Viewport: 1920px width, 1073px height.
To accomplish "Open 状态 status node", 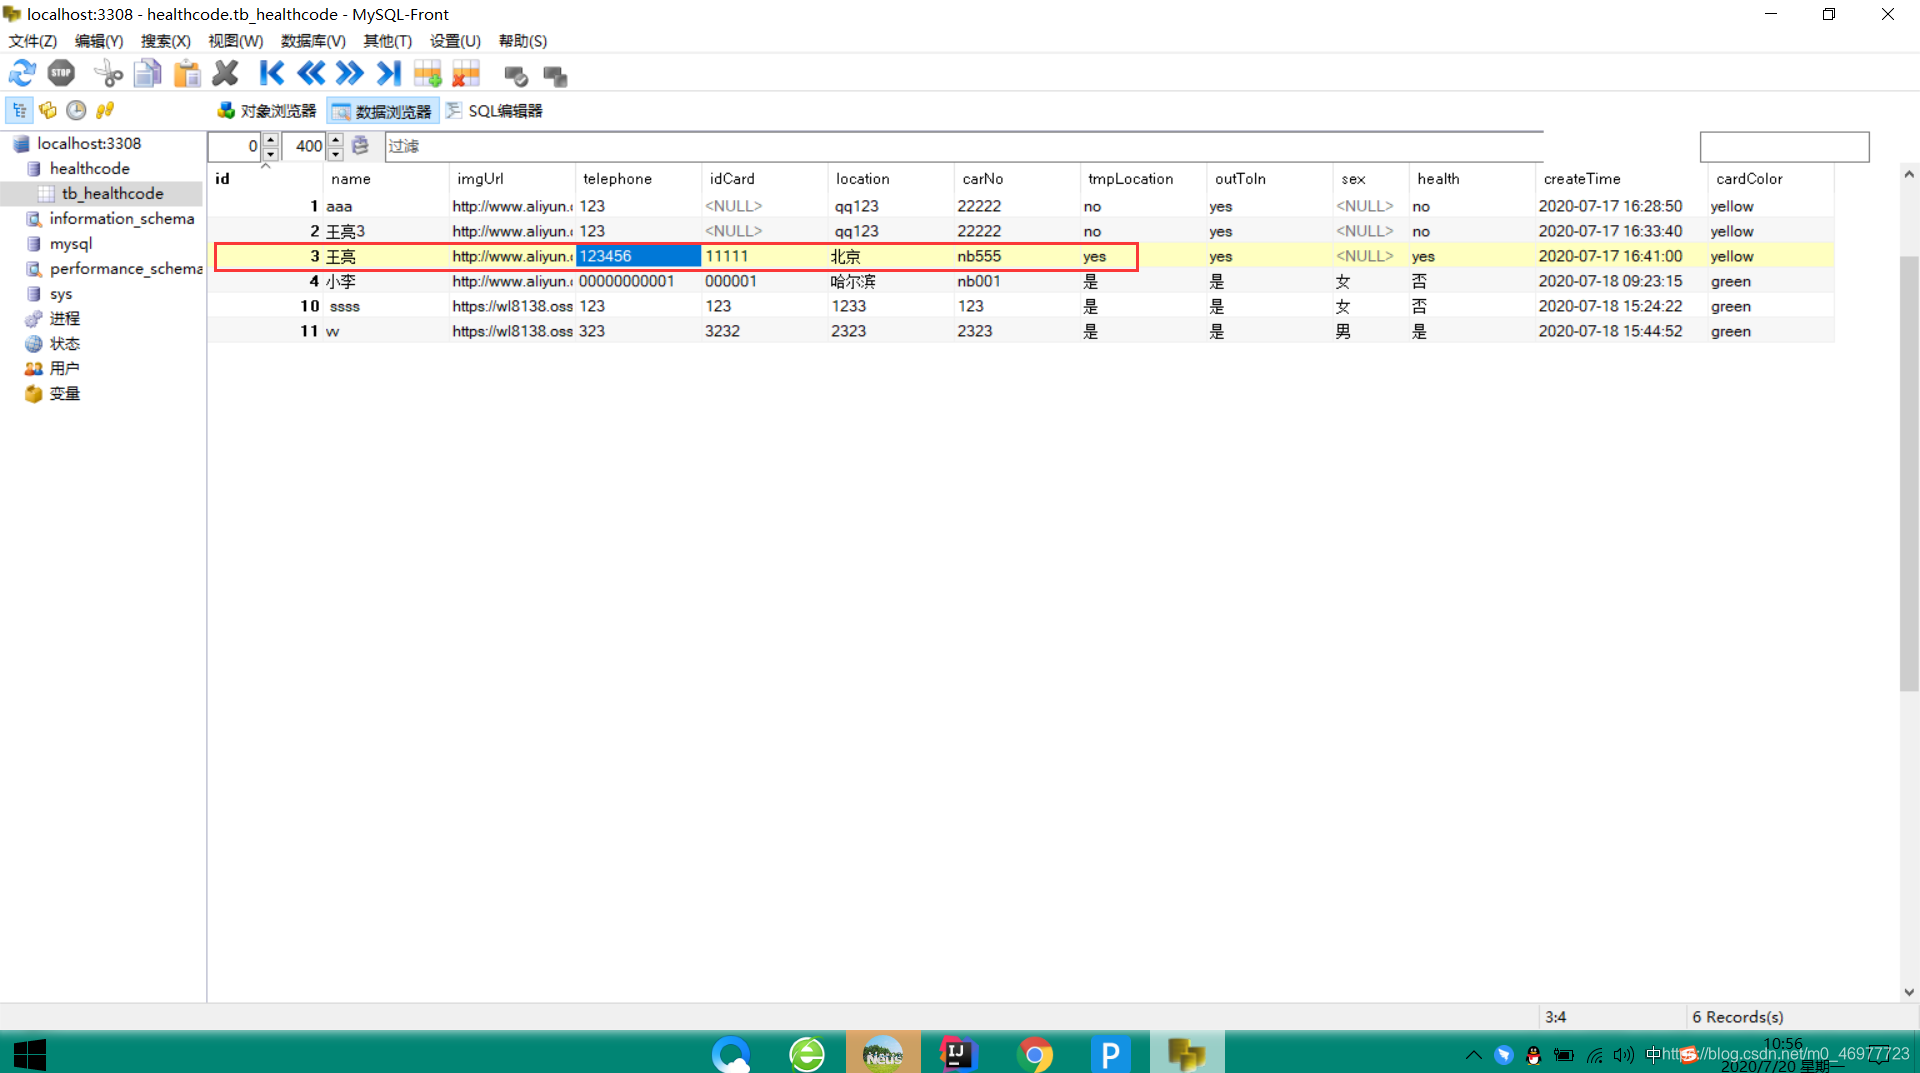I will (65, 343).
